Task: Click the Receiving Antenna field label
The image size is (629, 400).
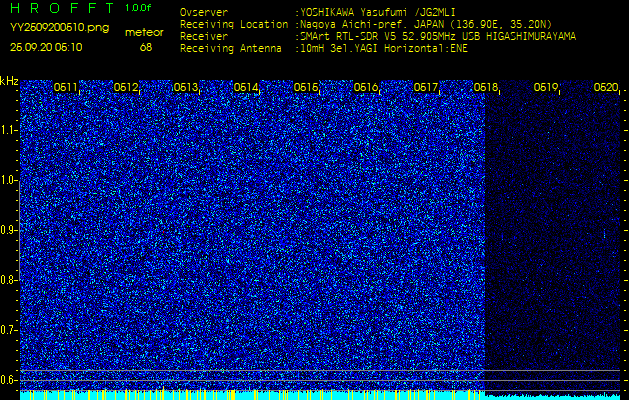Action: point(231,49)
